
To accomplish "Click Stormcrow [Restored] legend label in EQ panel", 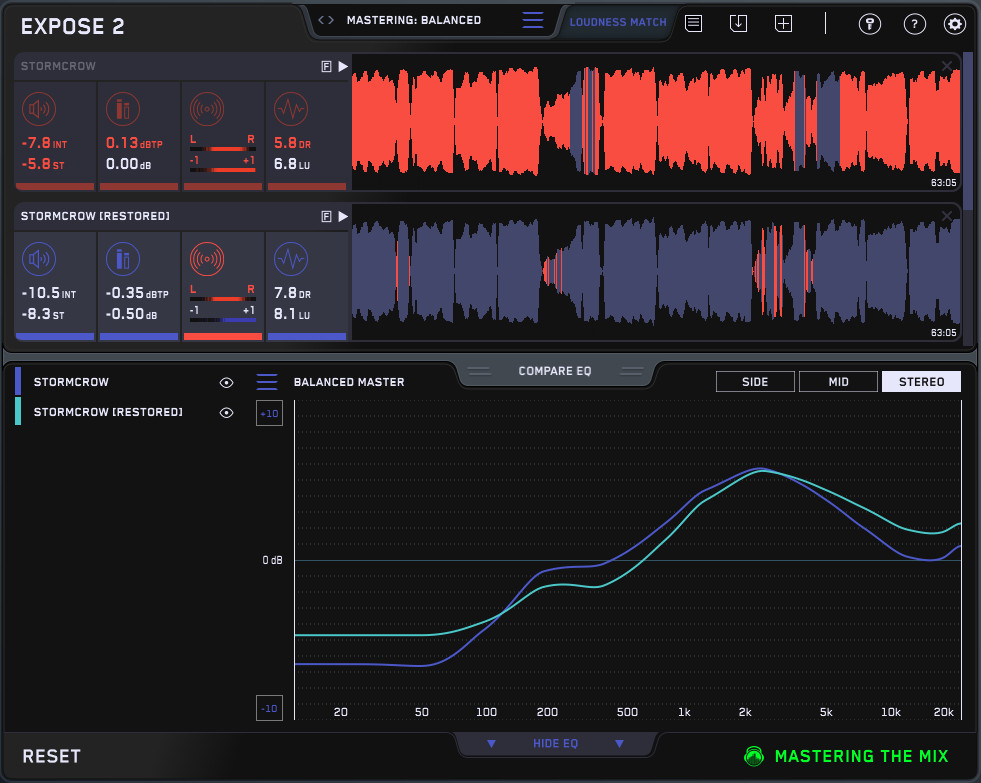I will [108, 412].
